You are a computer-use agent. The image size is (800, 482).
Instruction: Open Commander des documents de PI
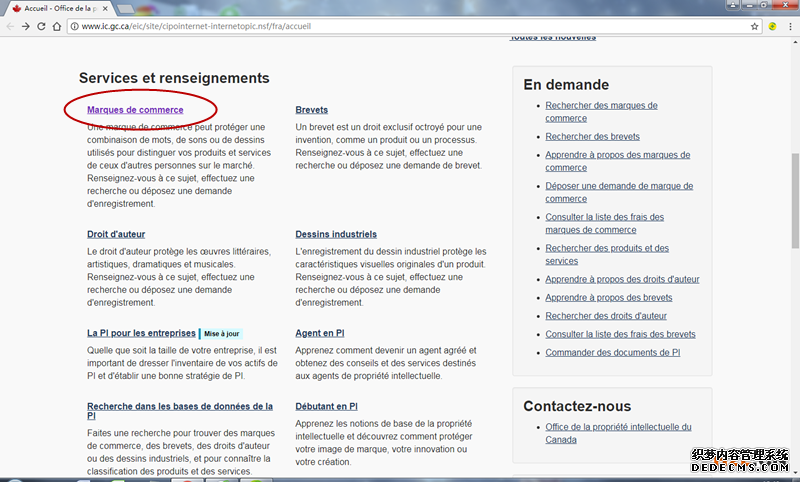tap(612, 352)
